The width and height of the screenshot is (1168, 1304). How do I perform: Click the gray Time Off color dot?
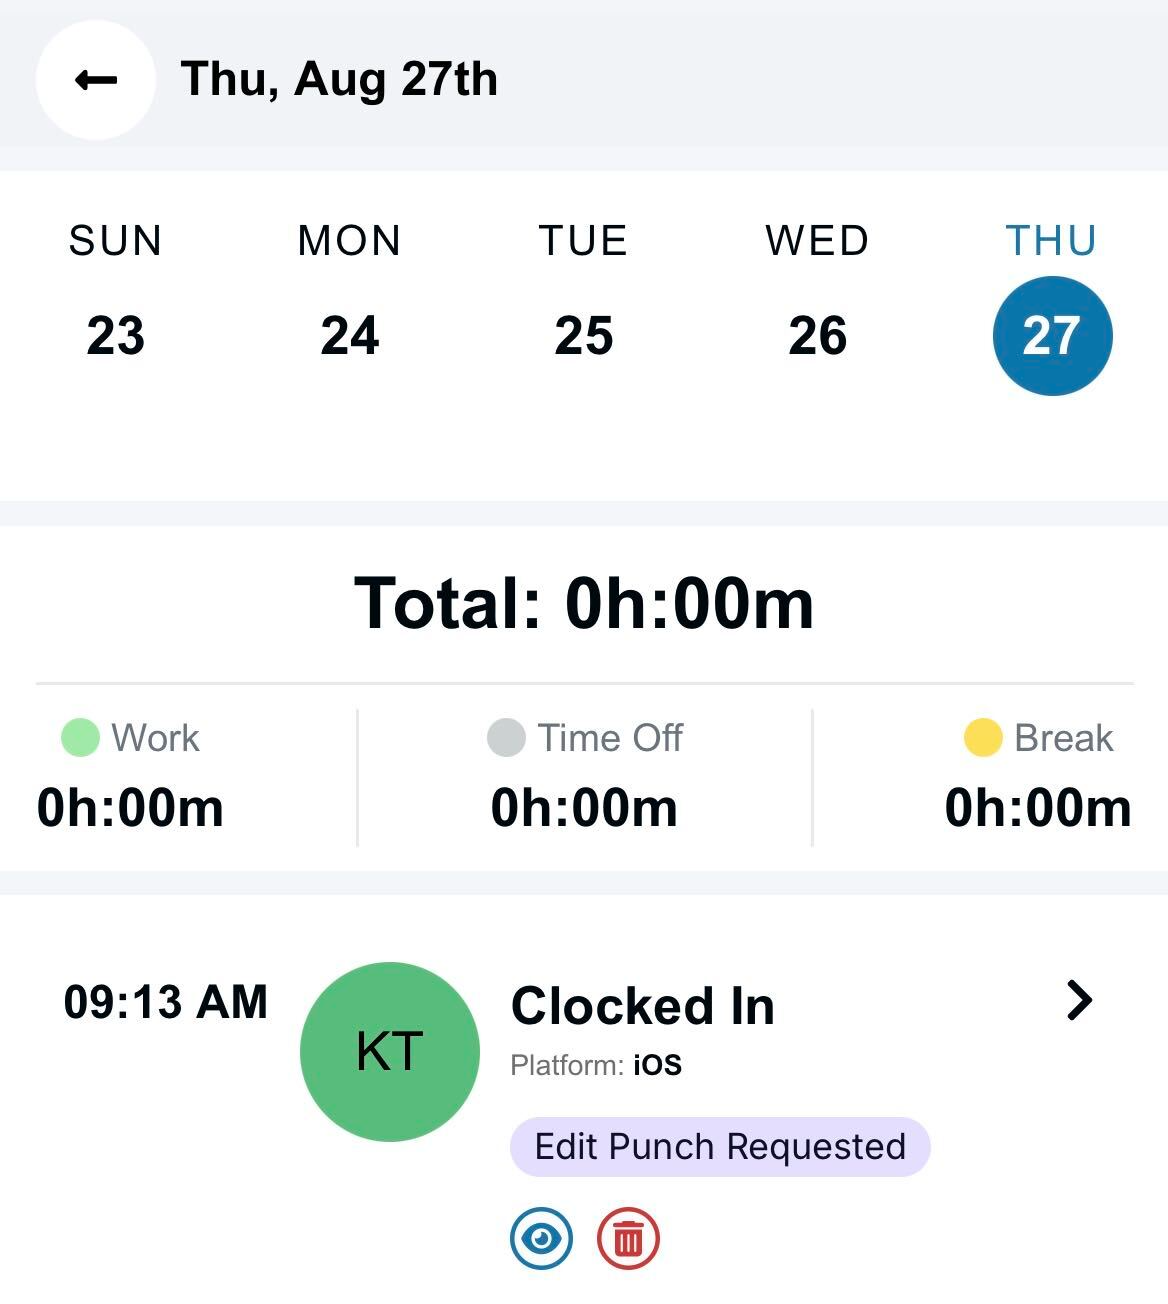click(x=506, y=738)
